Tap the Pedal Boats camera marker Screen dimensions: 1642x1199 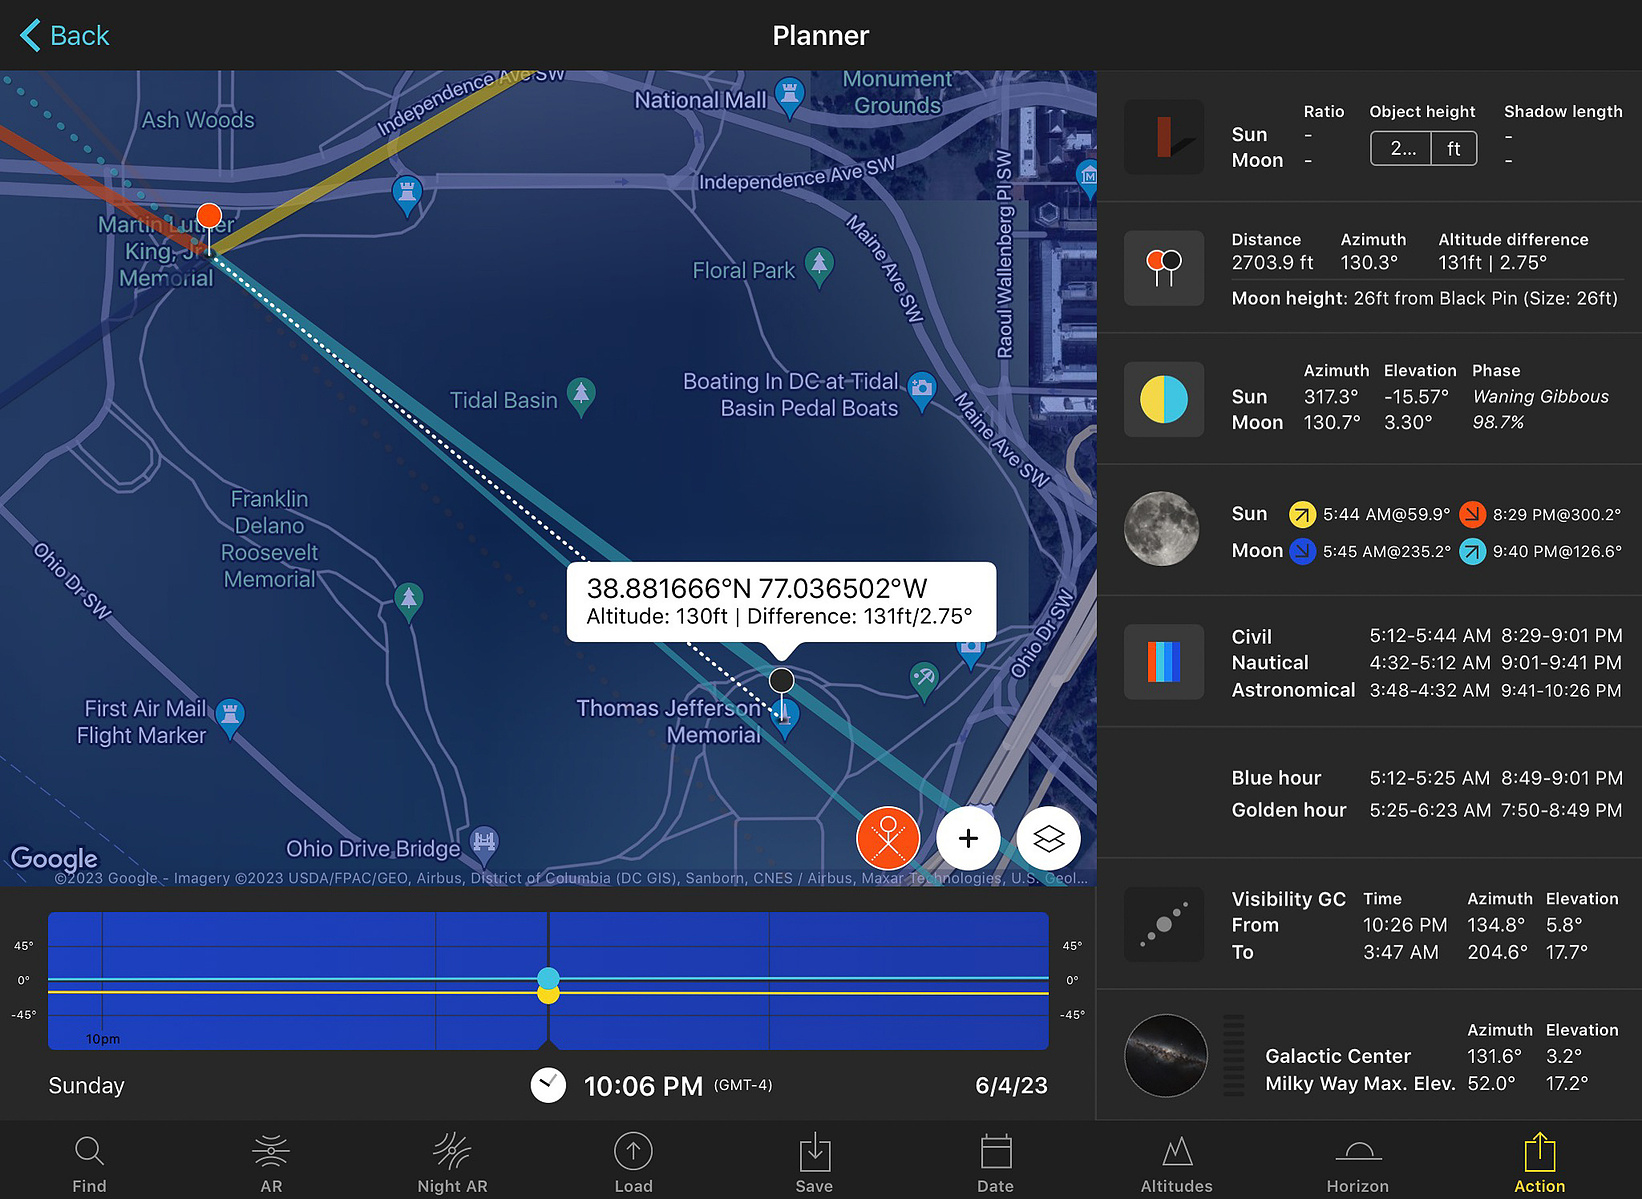click(x=922, y=391)
